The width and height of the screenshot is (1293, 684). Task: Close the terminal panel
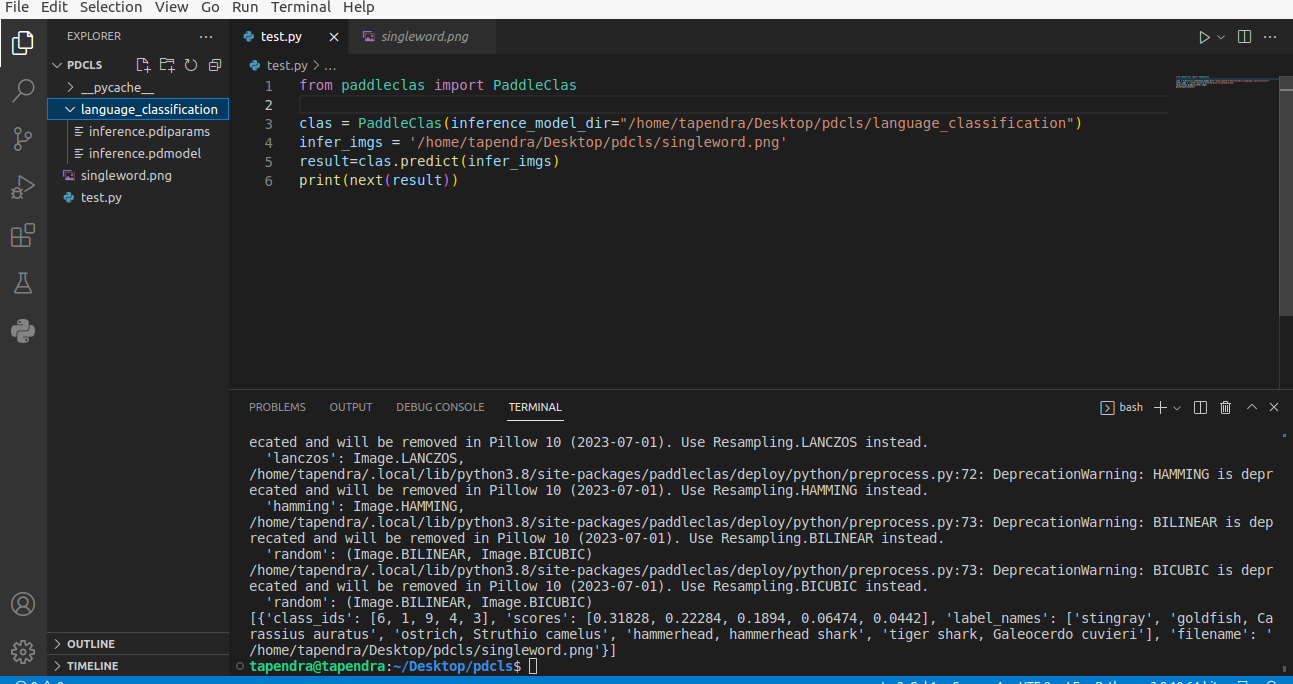[1274, 407]
